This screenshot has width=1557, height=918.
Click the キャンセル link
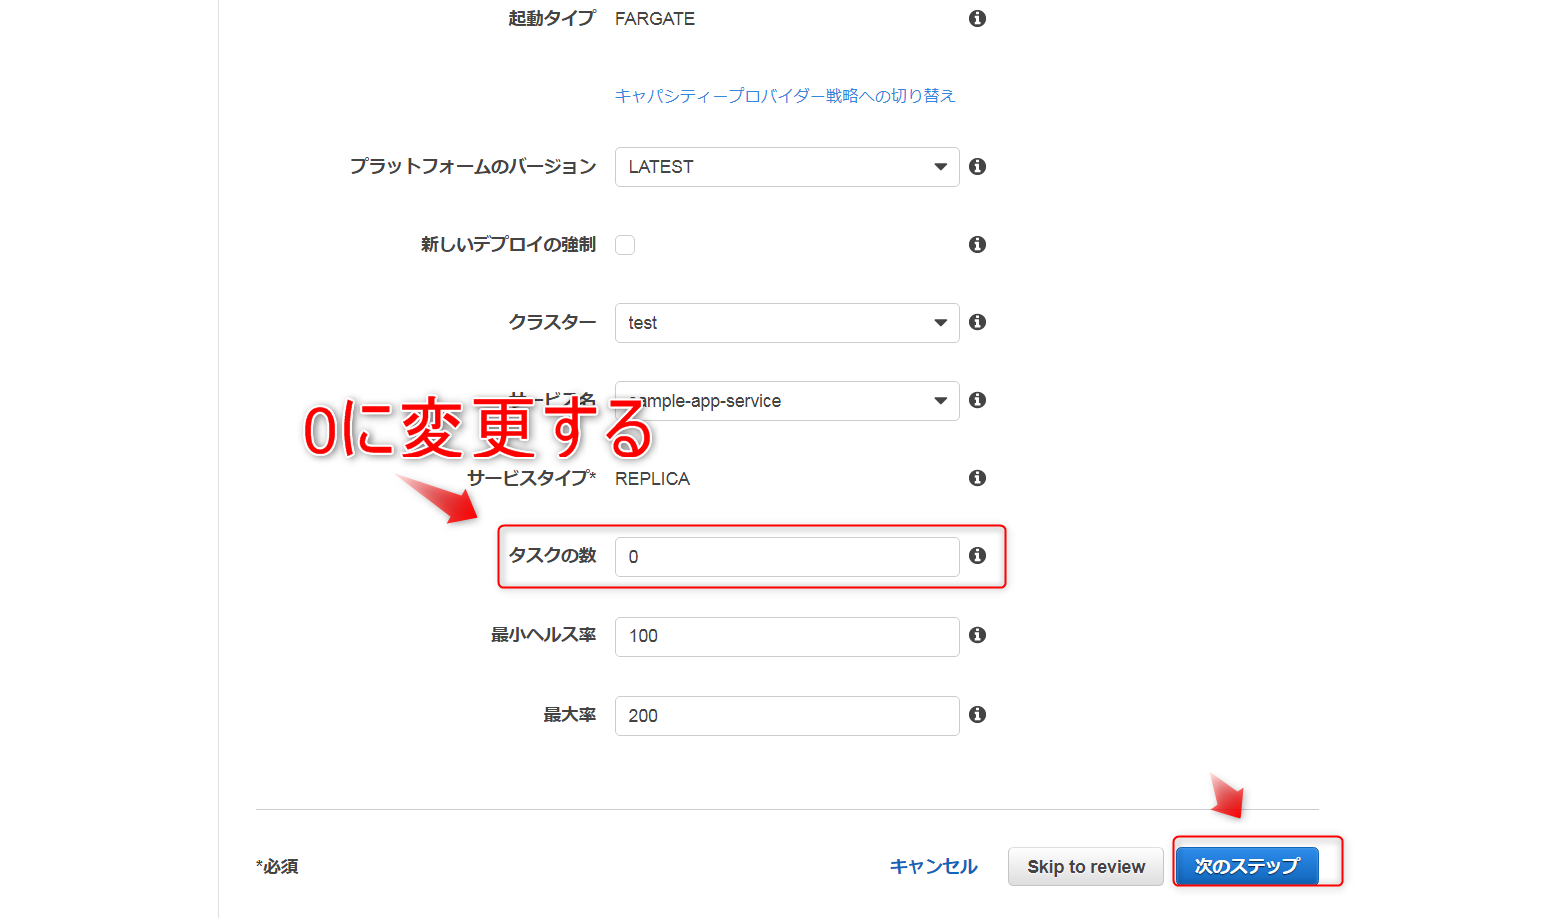click(x=933, y=866)
